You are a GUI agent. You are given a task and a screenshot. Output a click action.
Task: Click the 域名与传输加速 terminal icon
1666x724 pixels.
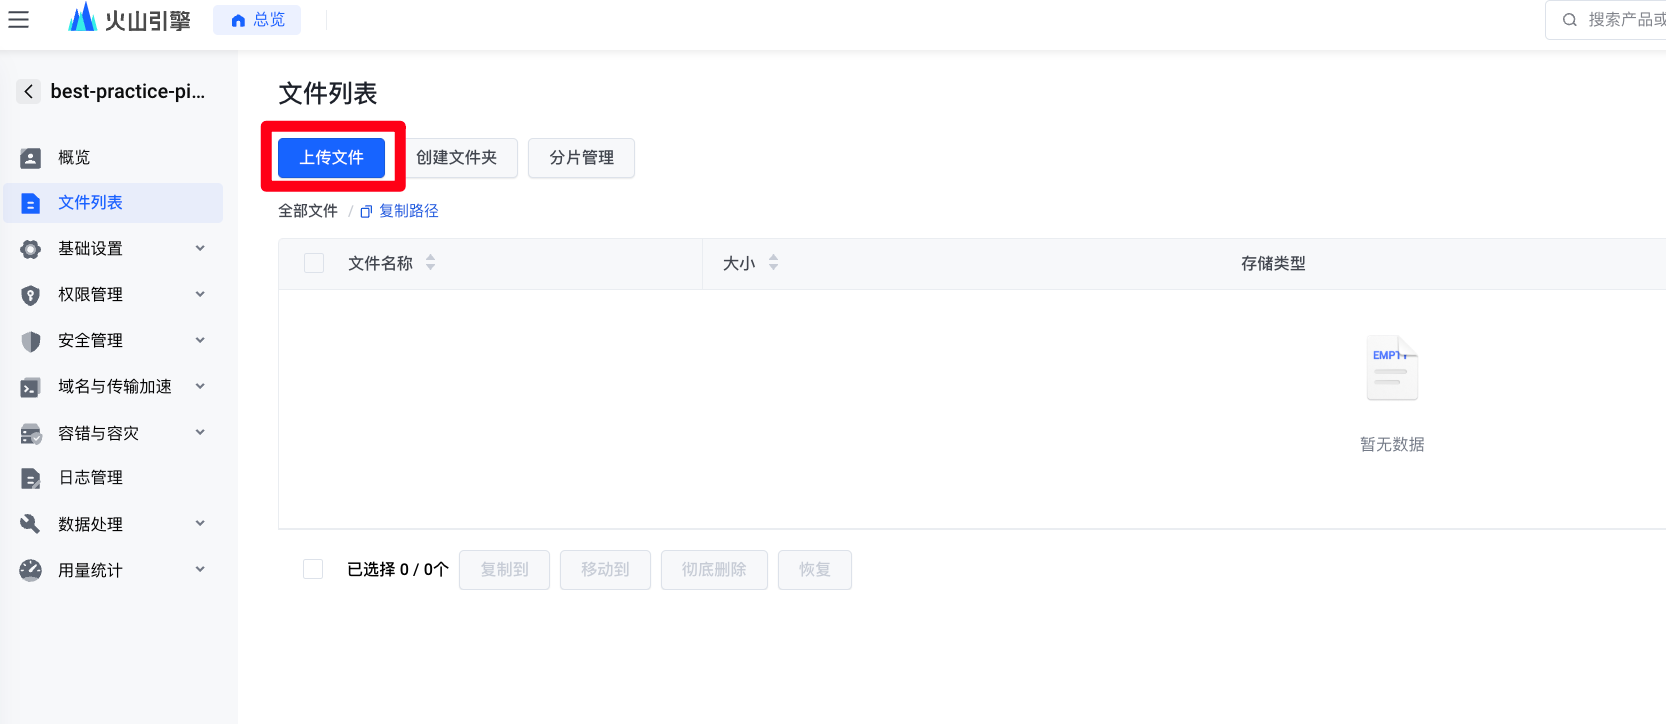pyautogui.click(x=31, y=387)
